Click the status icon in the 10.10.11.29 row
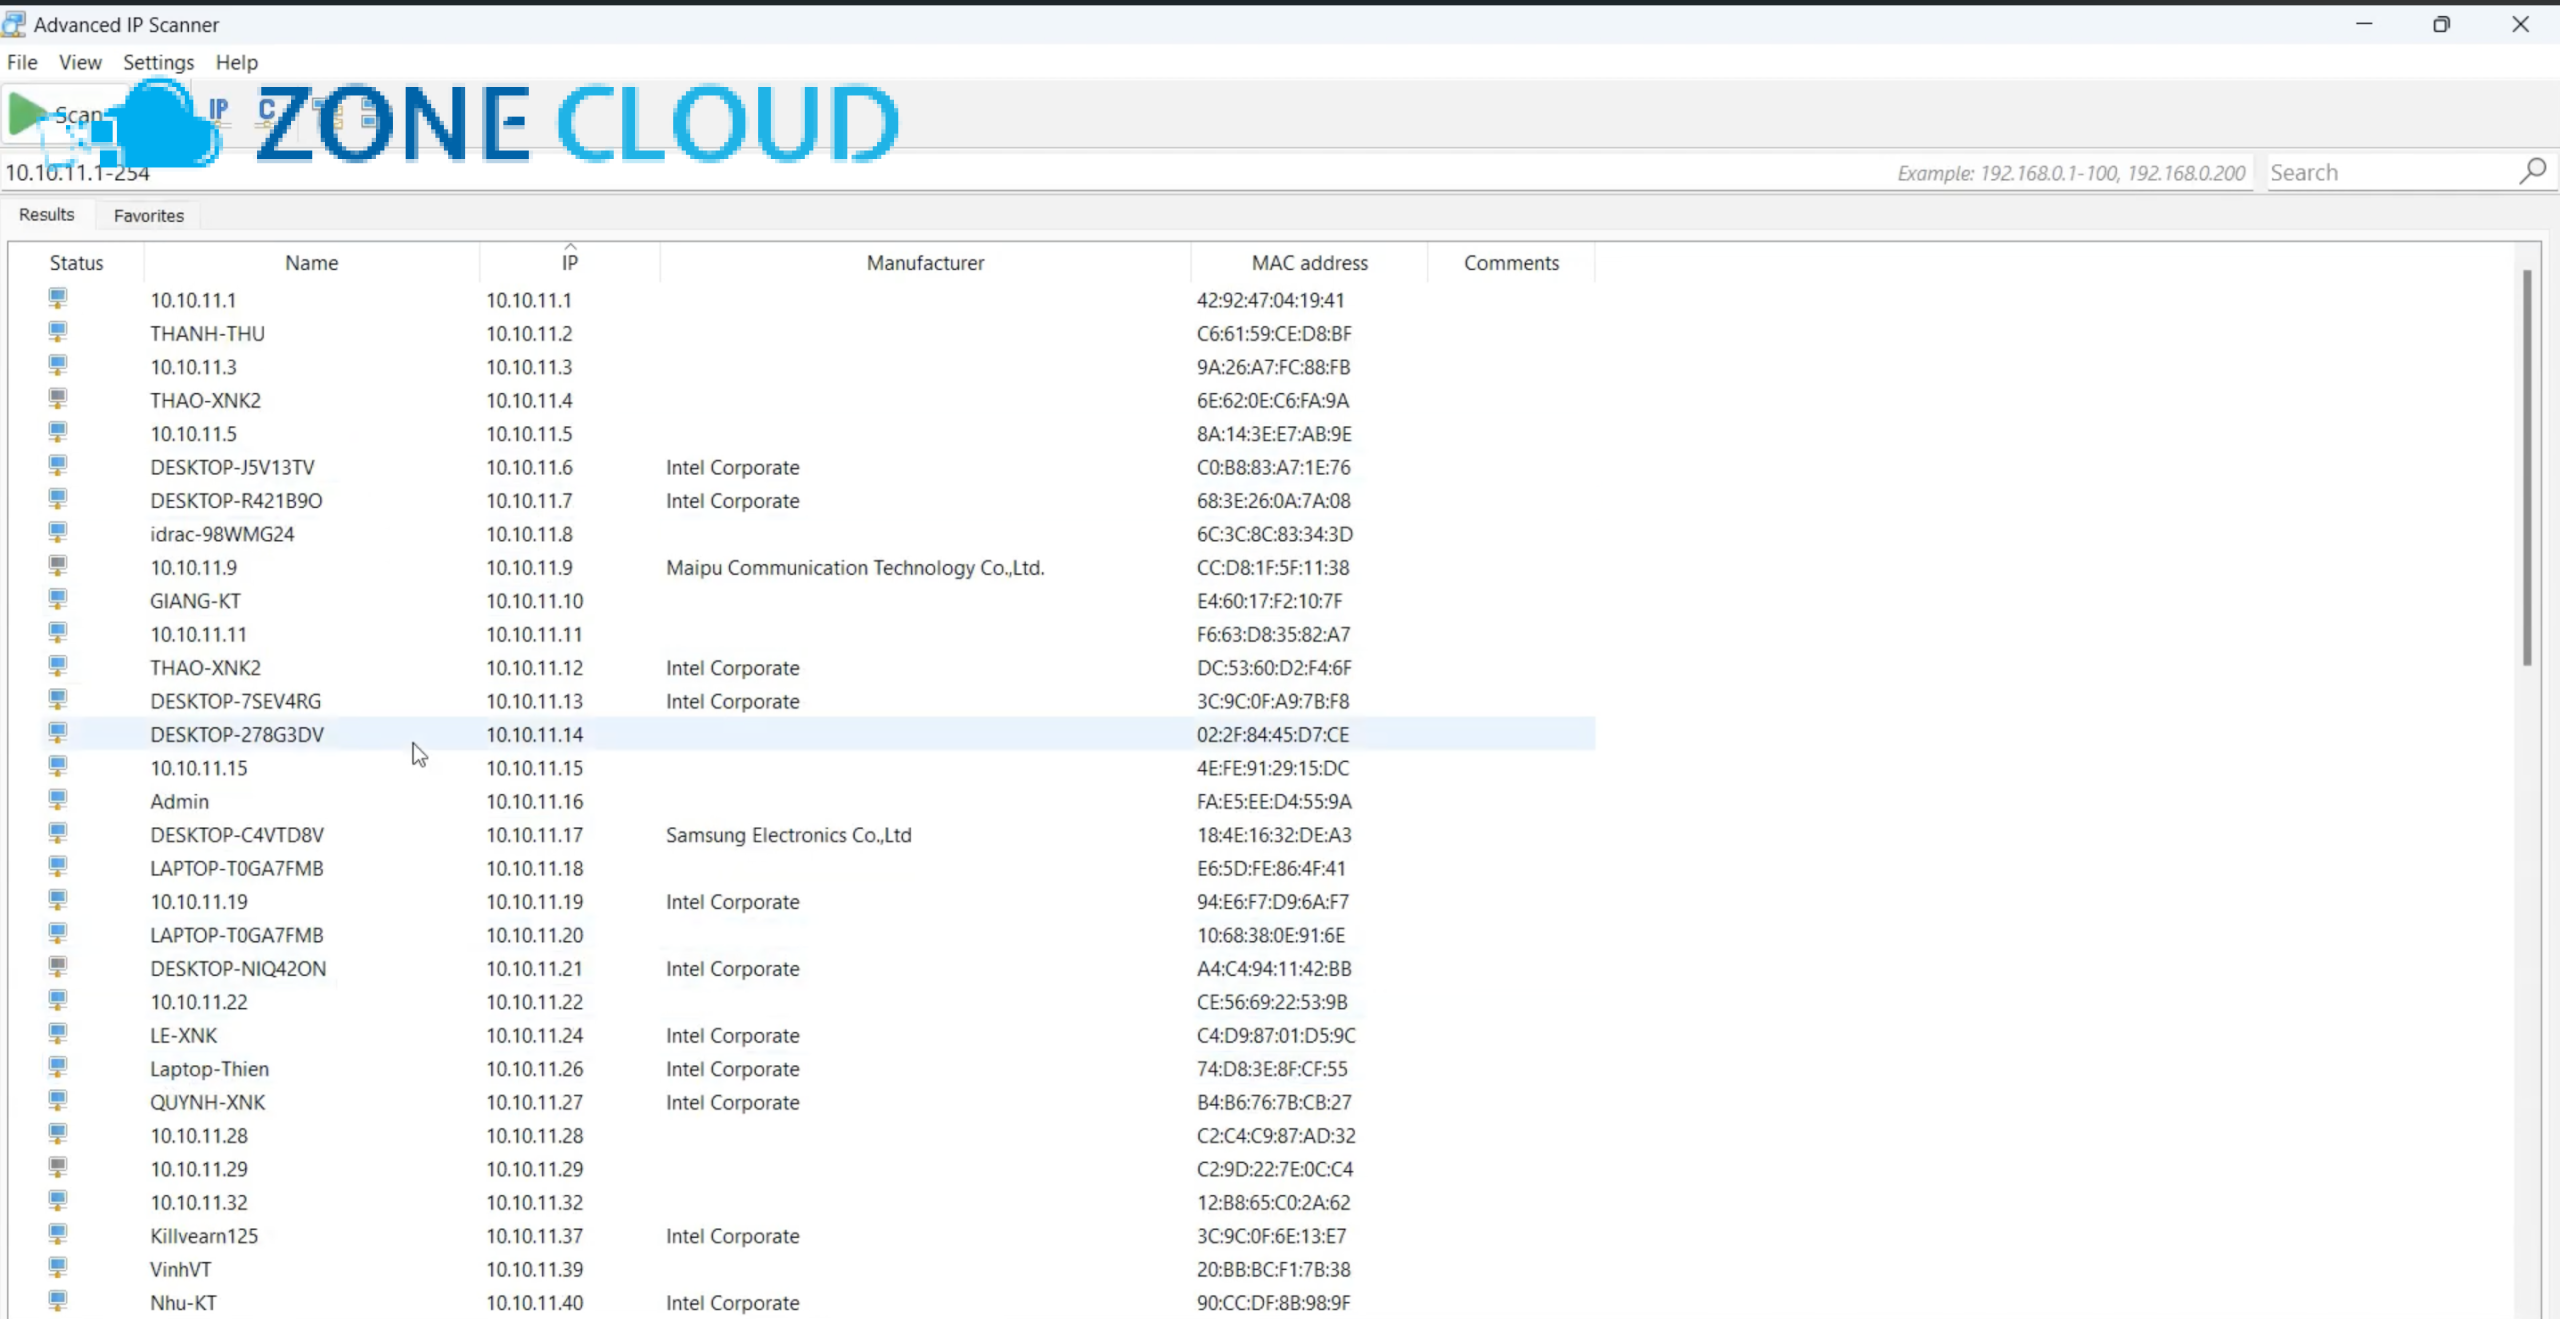The height and width of the screenshot is (1319, 2560). [58, 1167]
